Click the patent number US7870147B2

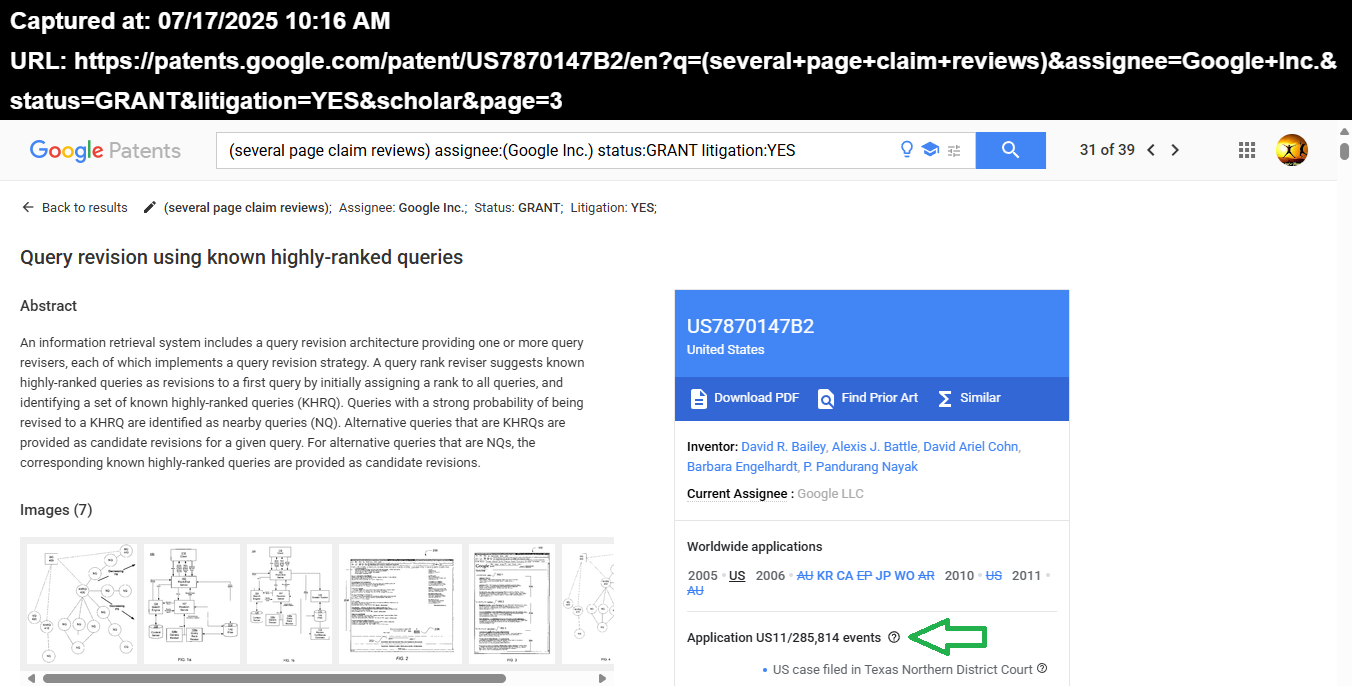[750, 327]
